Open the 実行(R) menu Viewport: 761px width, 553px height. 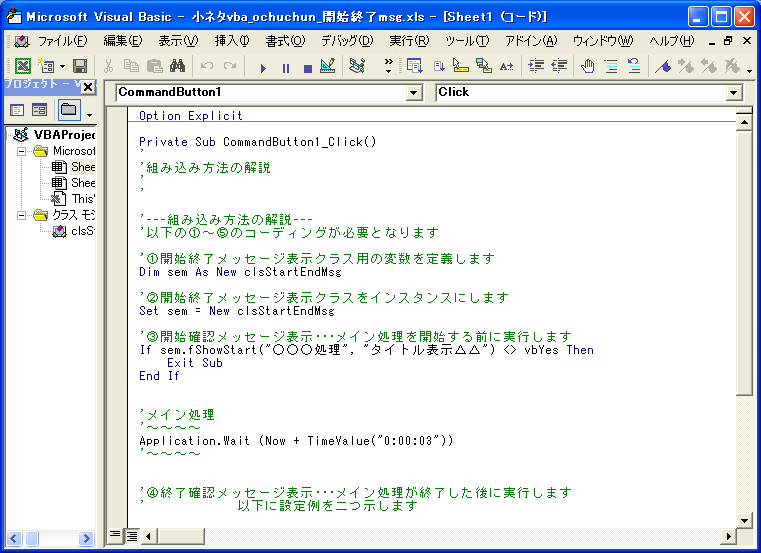coord(409,41)
